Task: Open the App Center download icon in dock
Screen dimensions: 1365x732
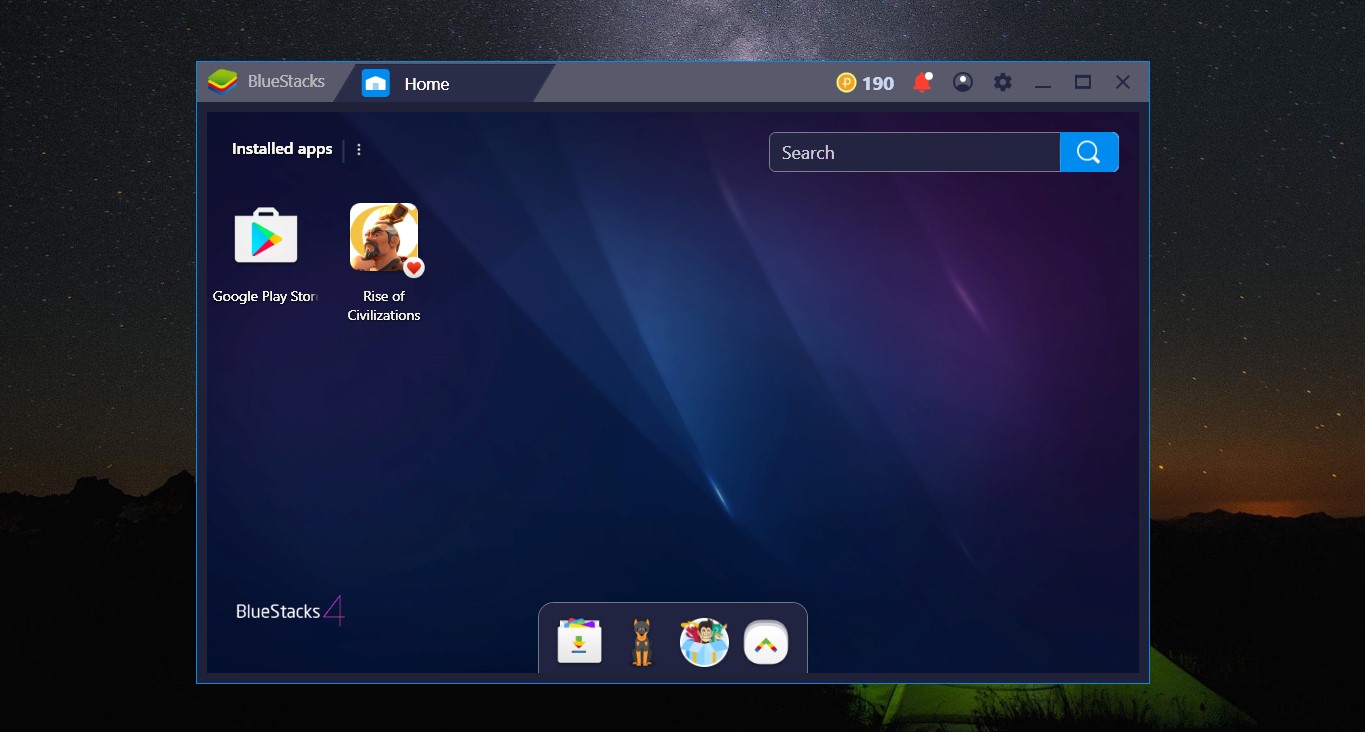Action: pos(579,641)
